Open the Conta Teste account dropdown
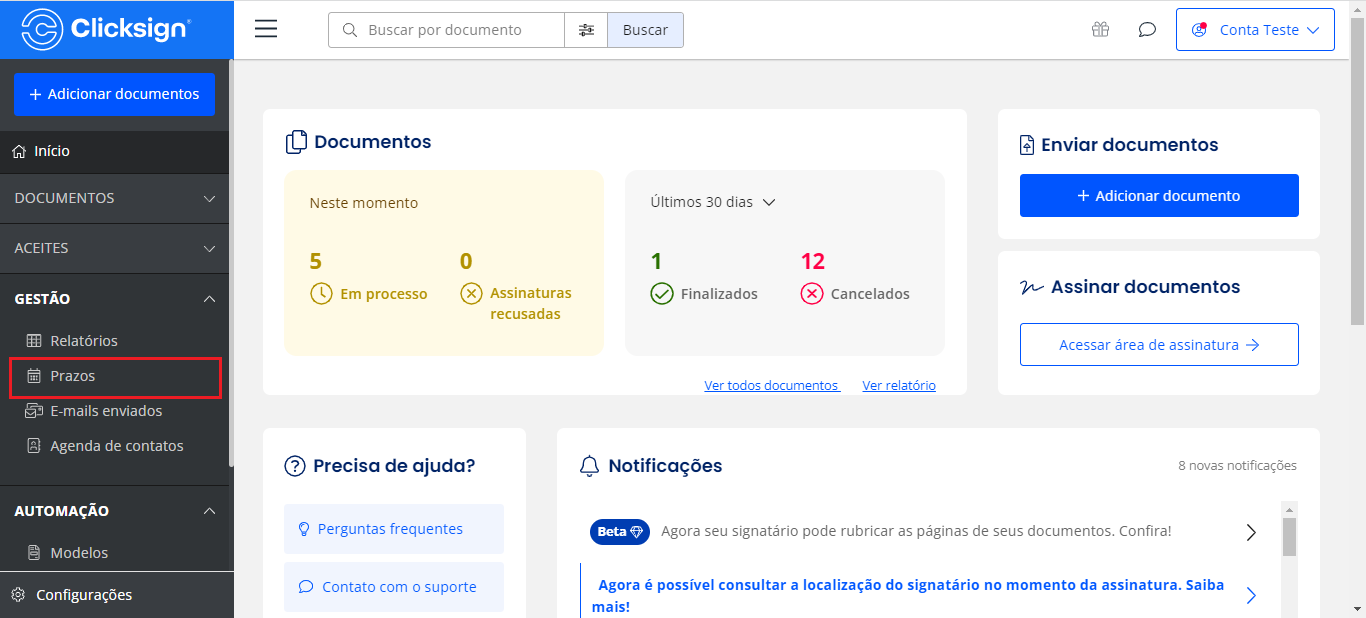This screenshot has height=618, width=1366. pyautogui.click(x=1255, y=30)
